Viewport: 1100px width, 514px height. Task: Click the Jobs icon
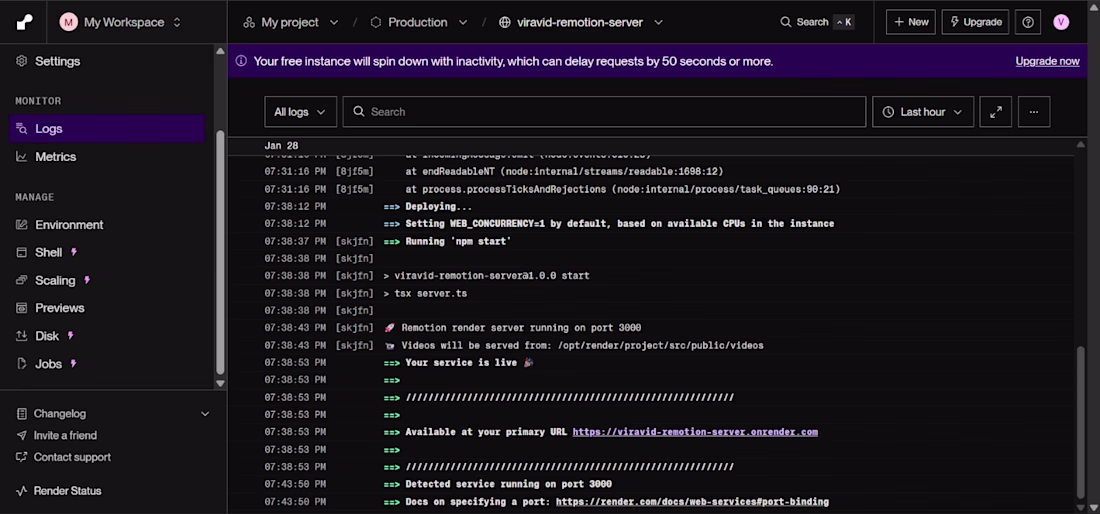pyautogui.click(x=22, y=364)
